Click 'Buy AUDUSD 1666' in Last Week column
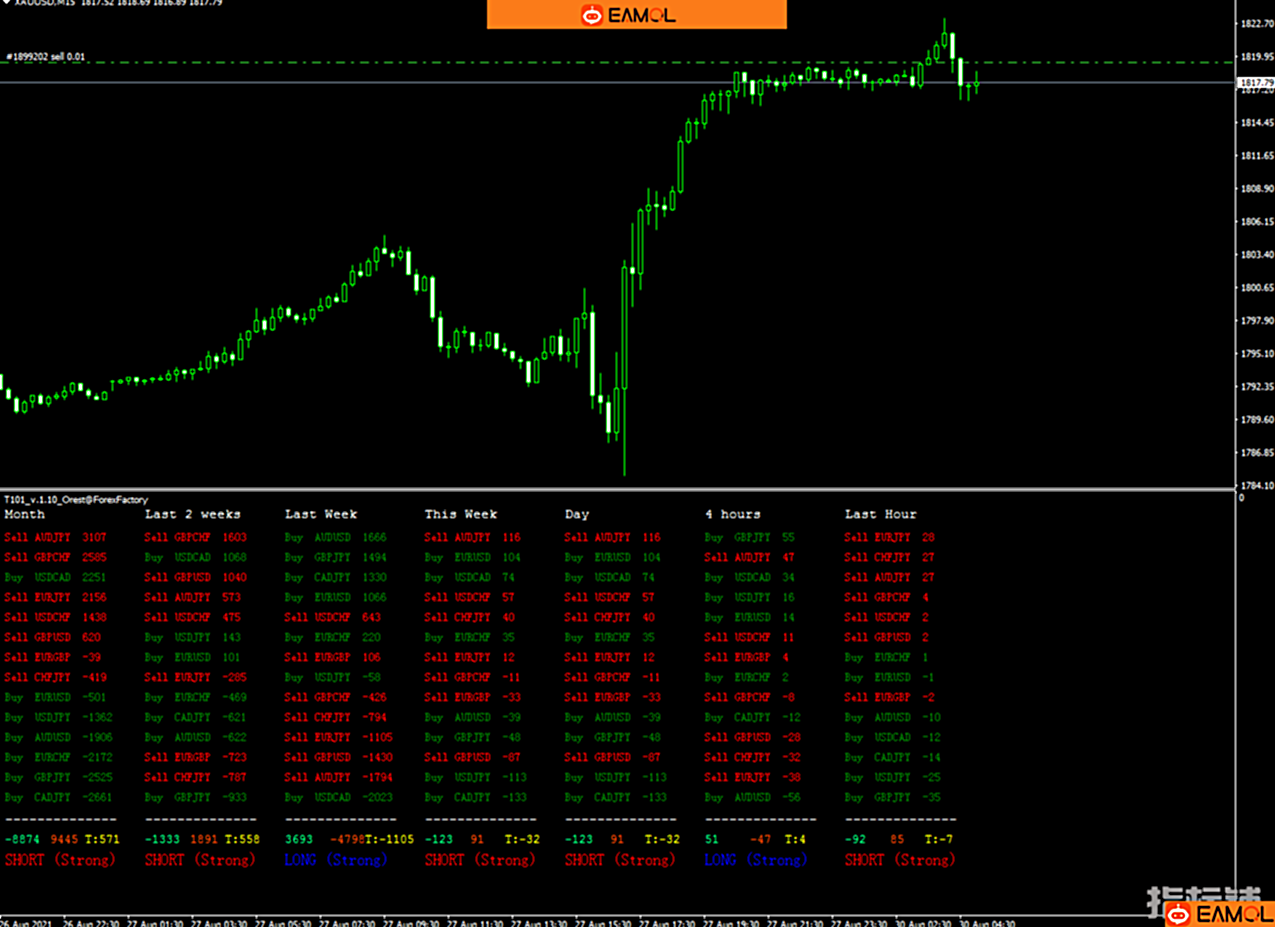Image resolution: width=1275 pixels, height=927 pixels. (x=336, y=537)
